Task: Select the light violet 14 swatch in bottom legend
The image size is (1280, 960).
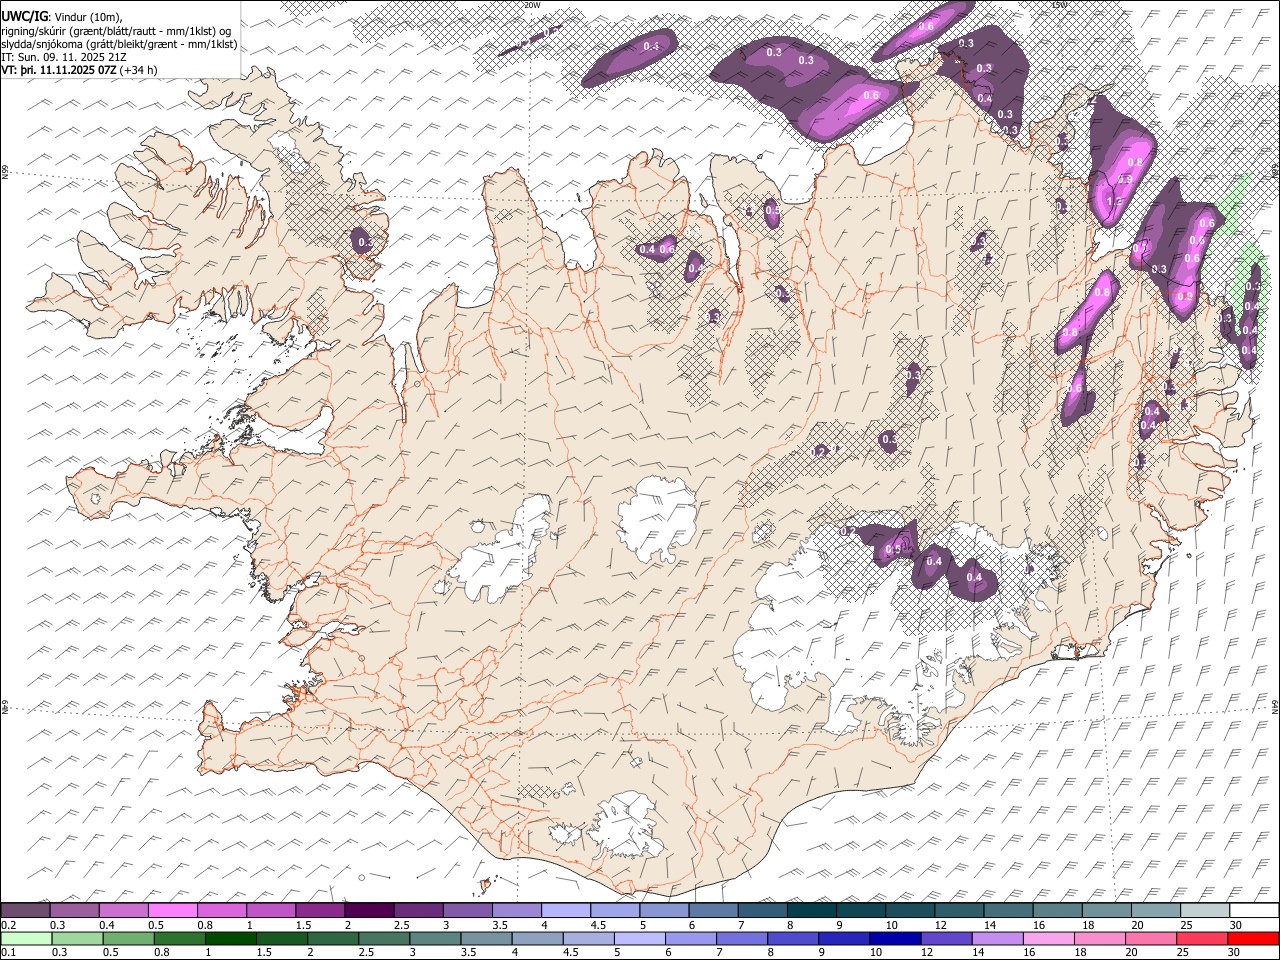Action: tap(998, 938)
